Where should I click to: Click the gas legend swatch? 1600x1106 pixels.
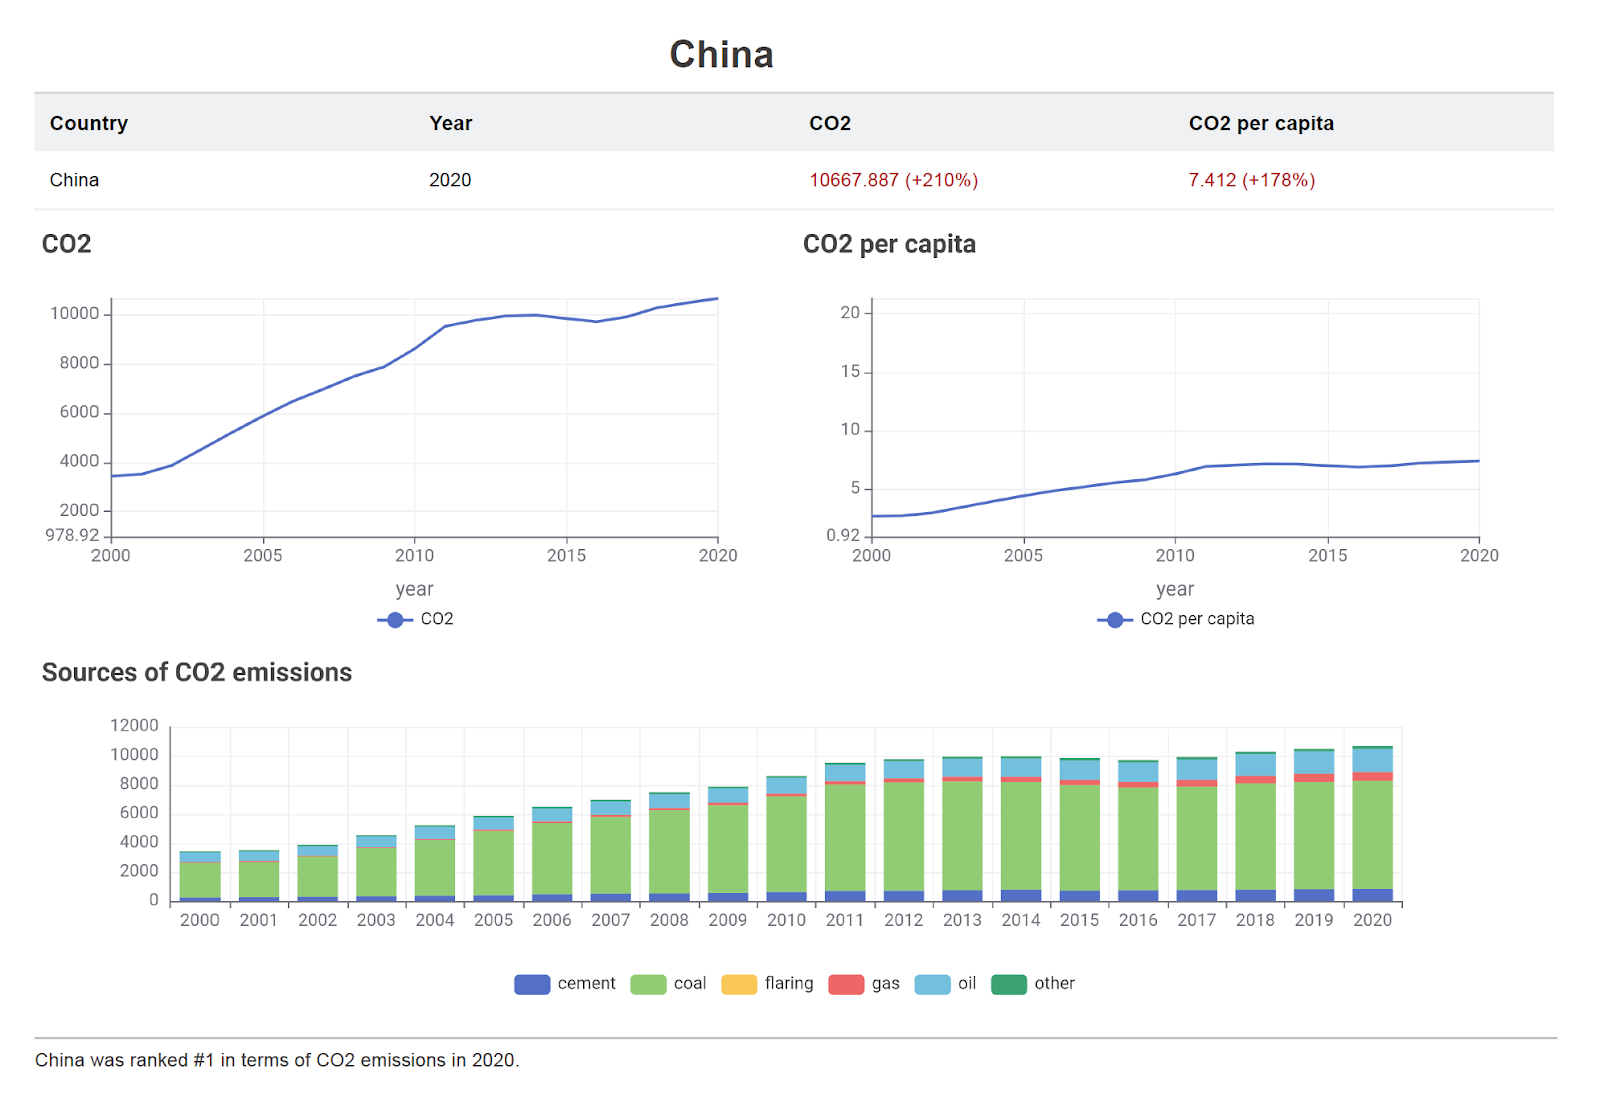coord(846,984)
